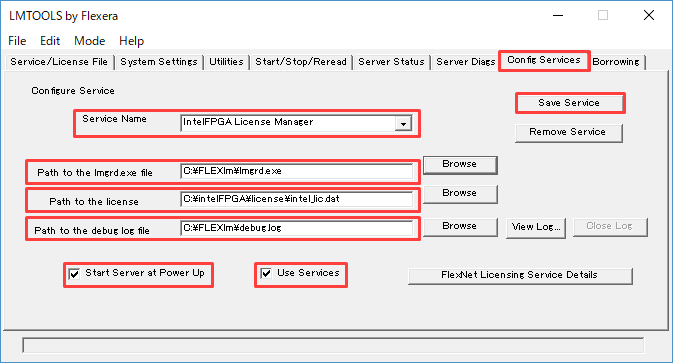Image resolution: width=673 pixels, height=363 pixels.
Task: Switch to Server Diags tab
Action: [466, 62]
